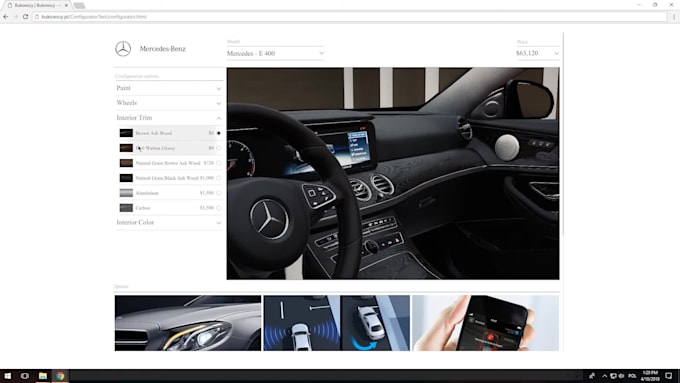Open the Windows notification center icon
Image resolution: width=680 pixels, height=383 pixels.
click(669, 376)
